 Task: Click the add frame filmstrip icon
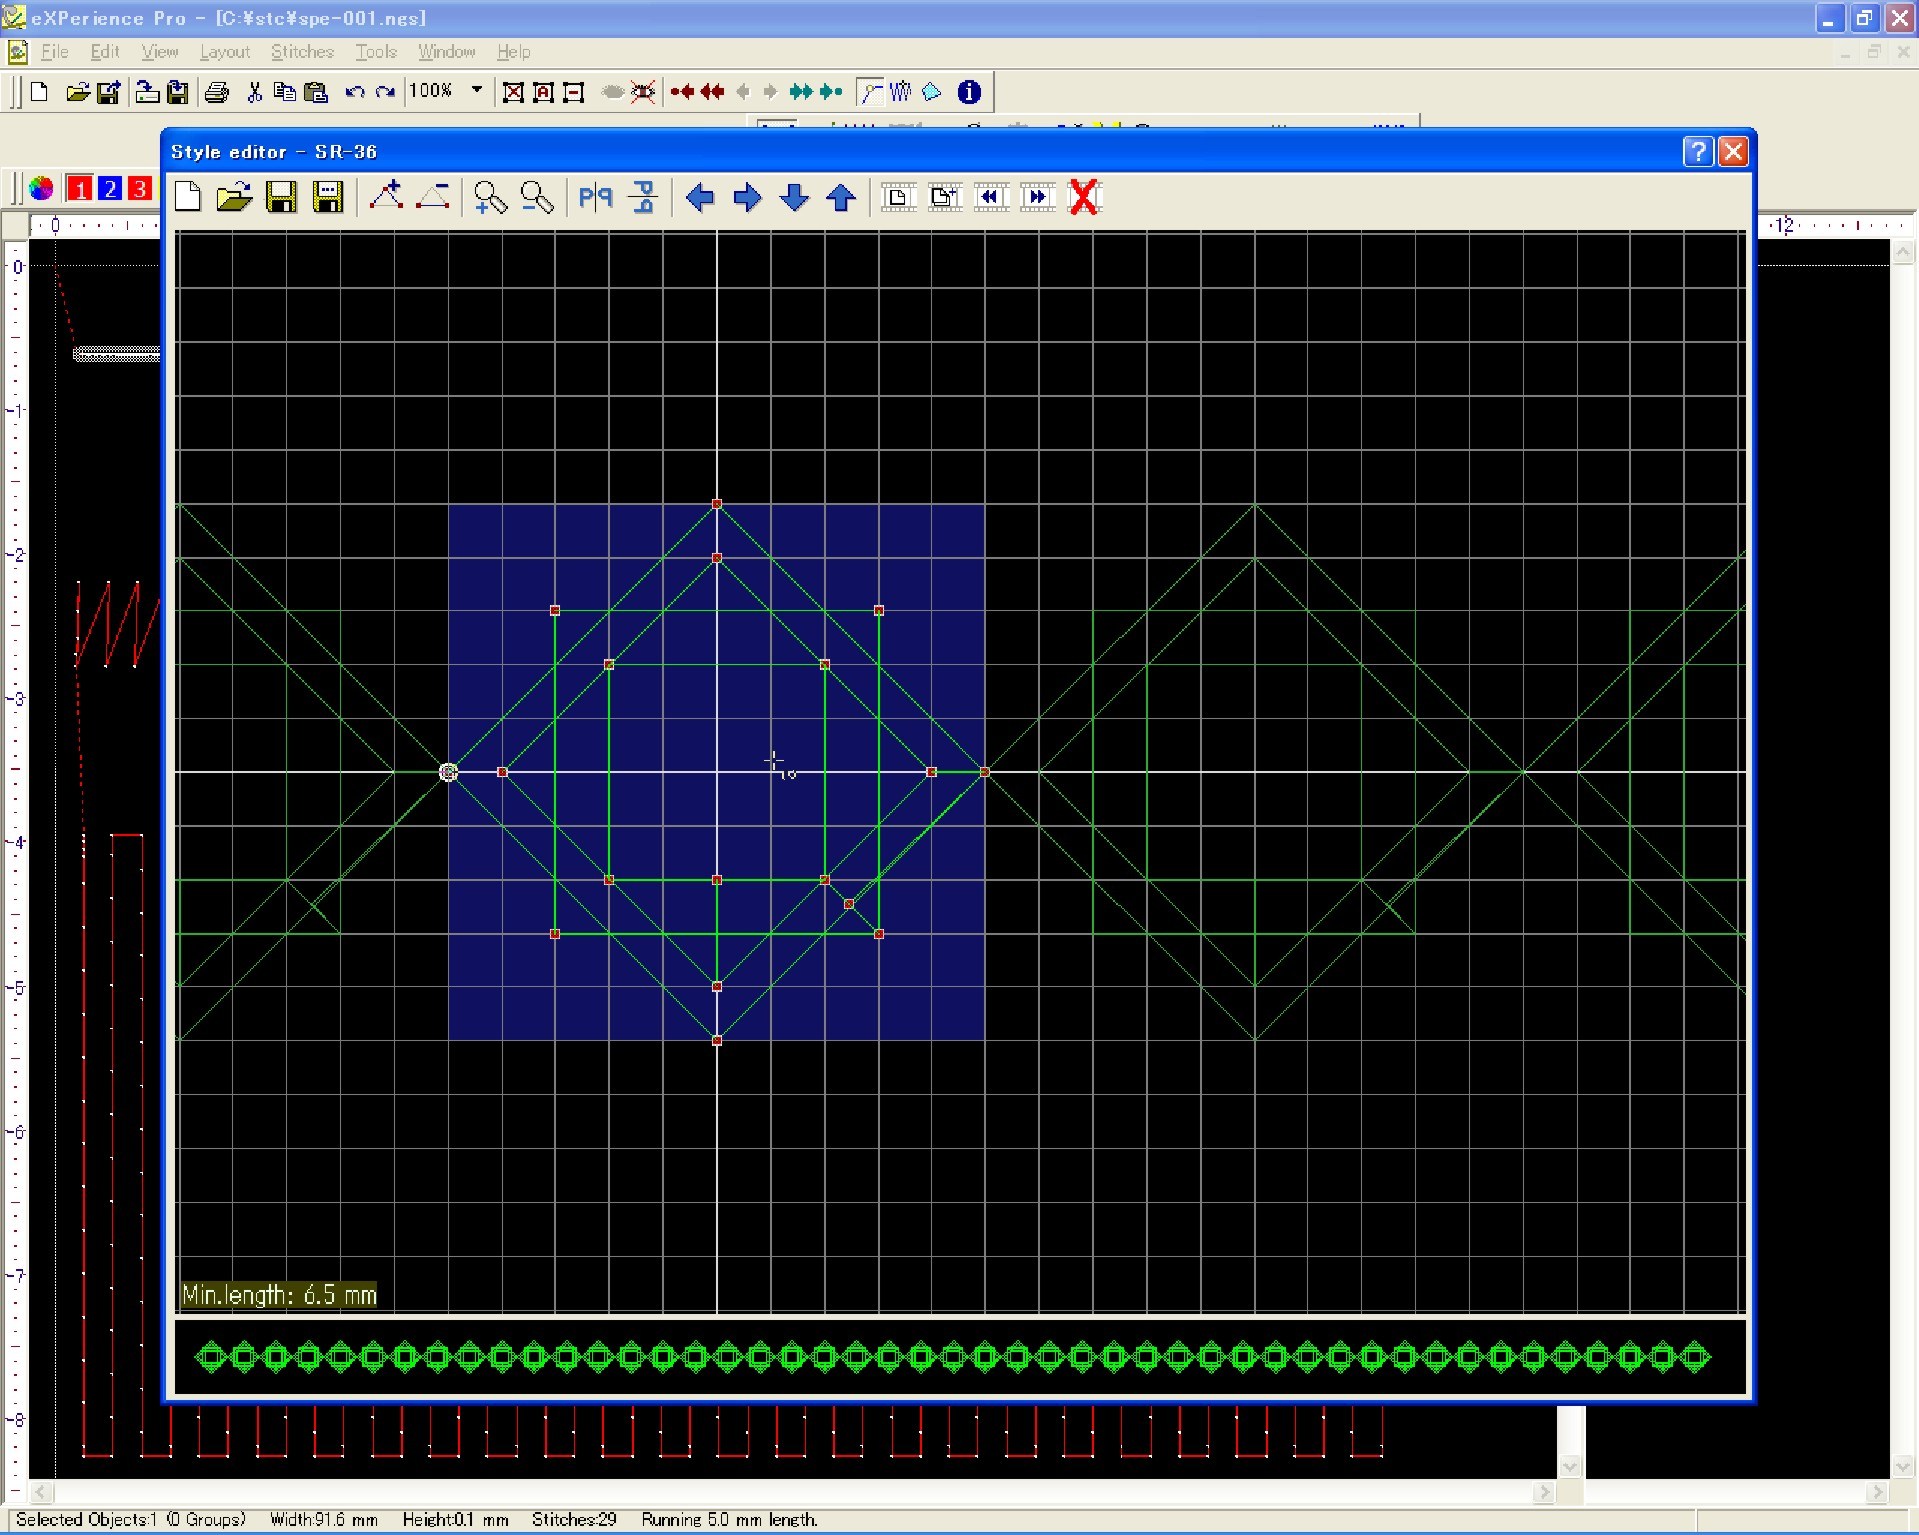945,197
